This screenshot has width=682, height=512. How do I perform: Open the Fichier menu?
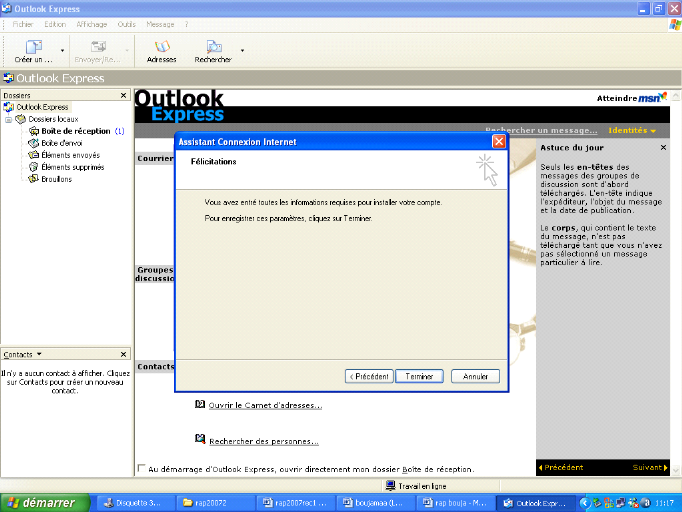point(23,24)
